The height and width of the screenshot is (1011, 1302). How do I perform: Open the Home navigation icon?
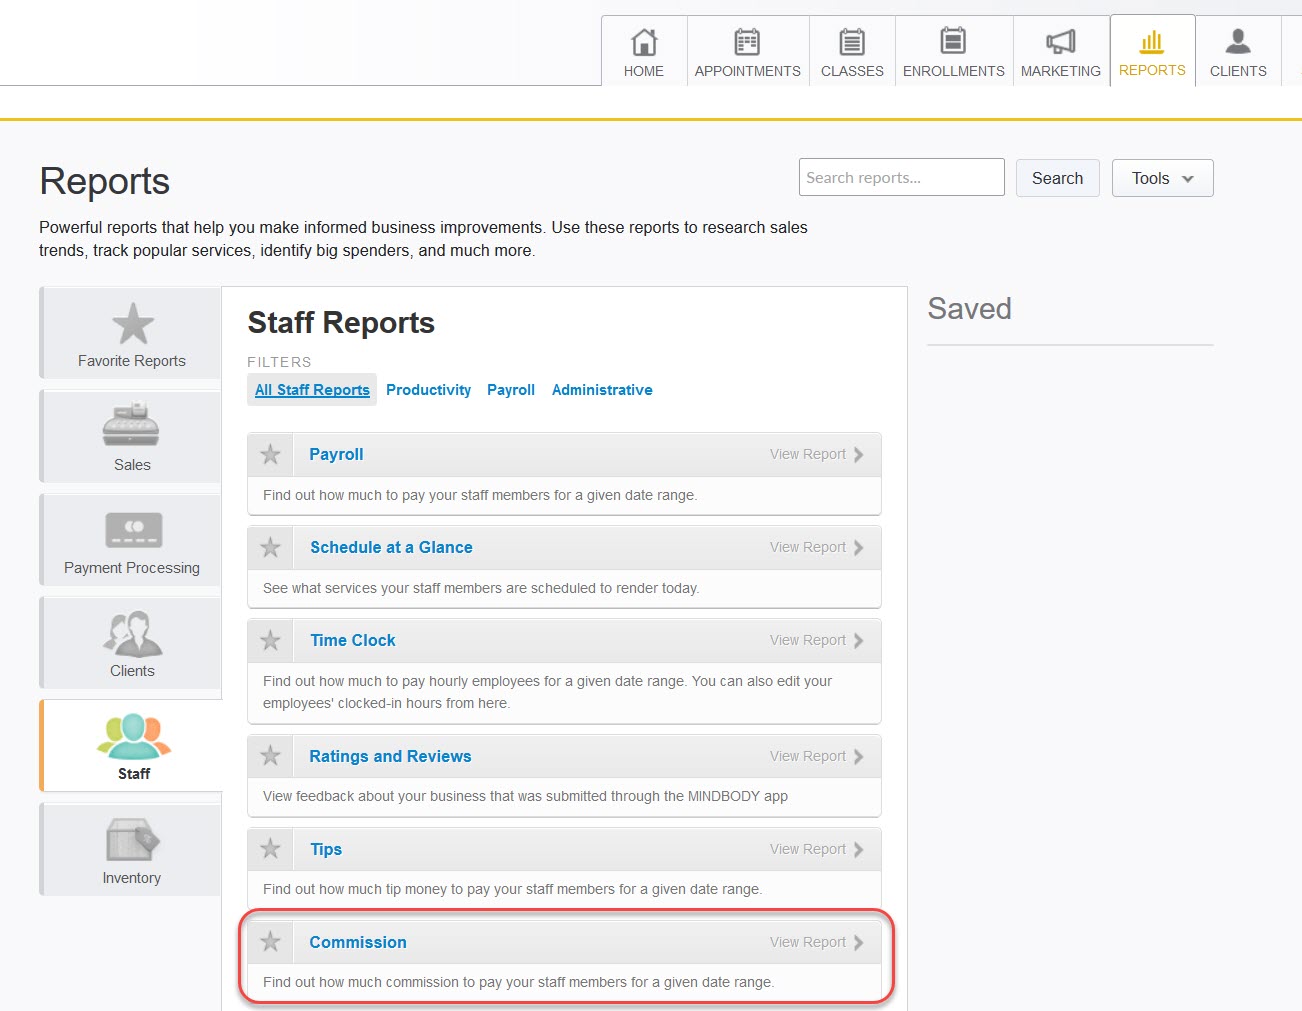pyautogui.click(x=644, y=43)
